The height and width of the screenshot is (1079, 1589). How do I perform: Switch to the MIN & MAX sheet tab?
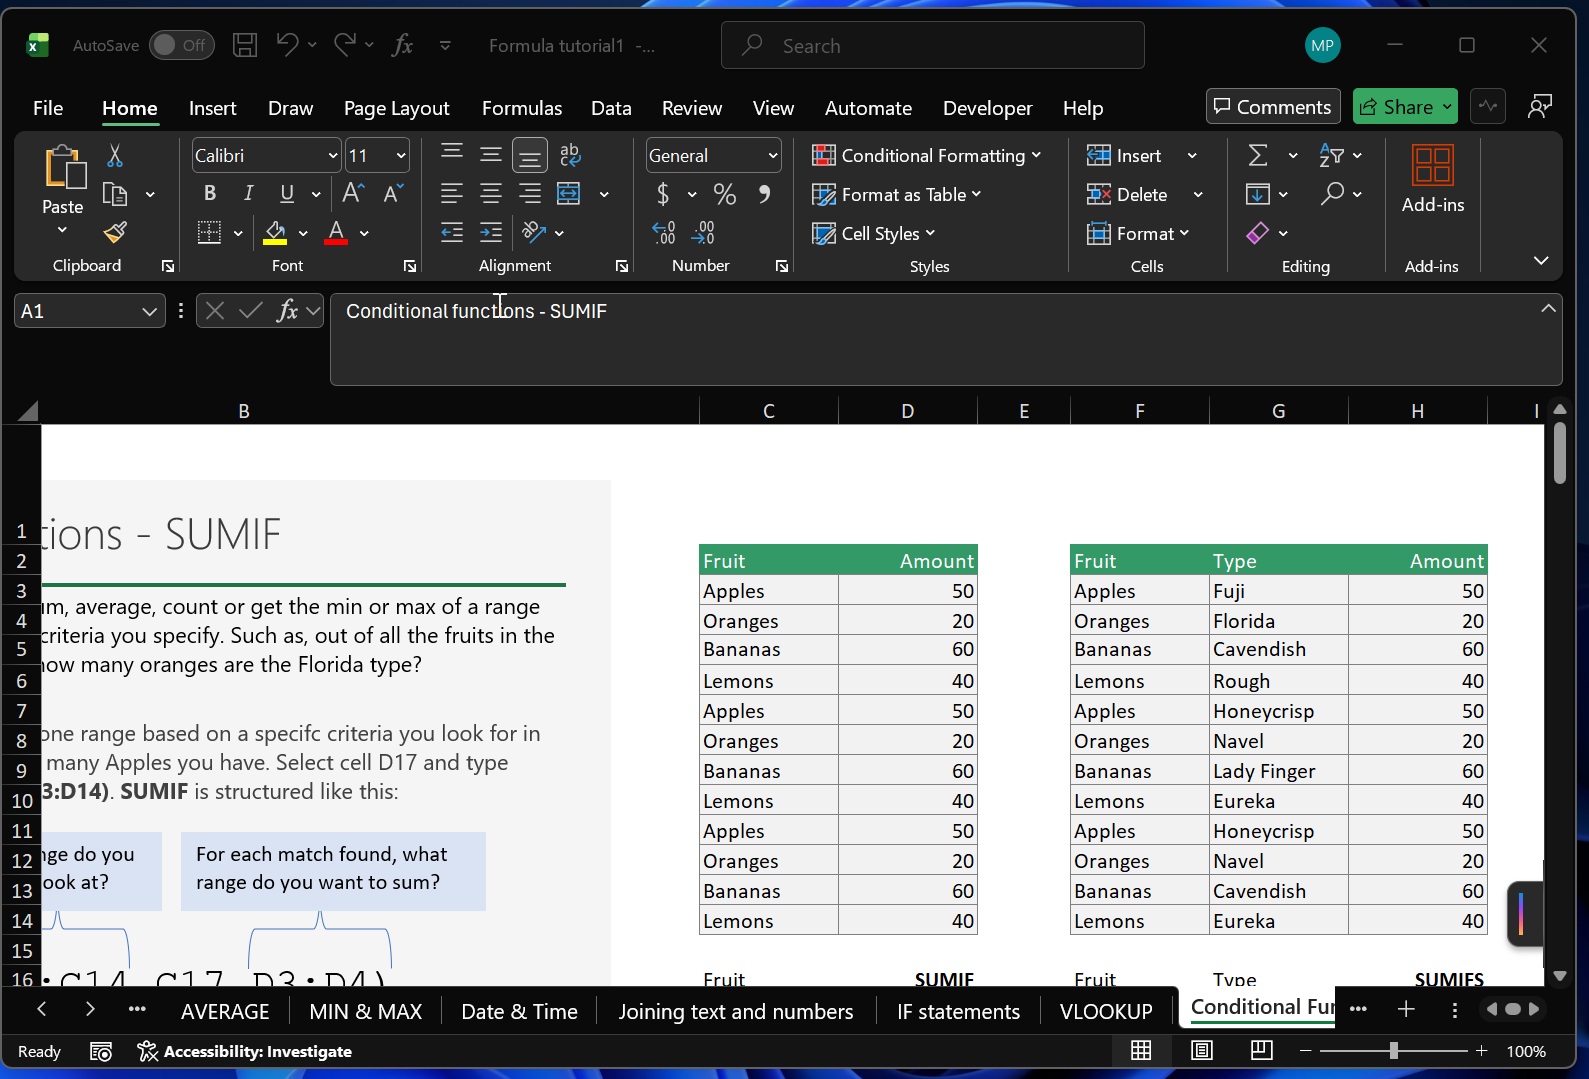(366, 1011)
